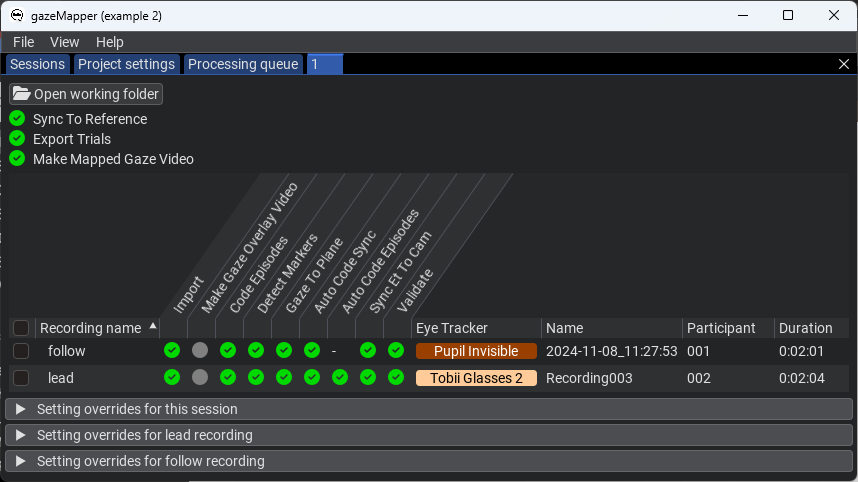Open the File menu
The height and width of the screenshot is (482, 858).
[x=24, y=42]
